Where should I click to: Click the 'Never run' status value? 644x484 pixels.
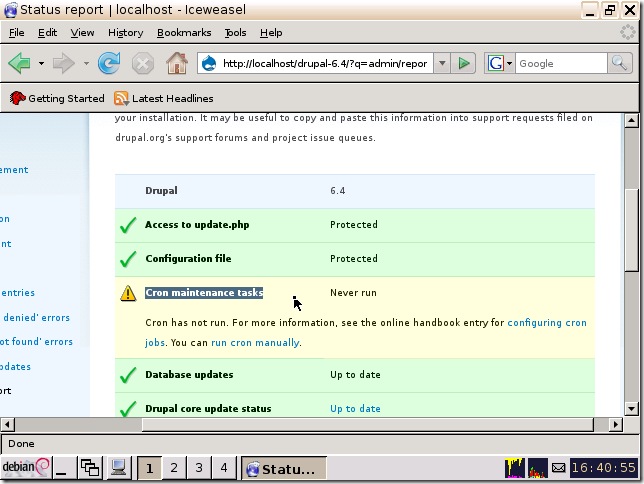click(353, 293)
